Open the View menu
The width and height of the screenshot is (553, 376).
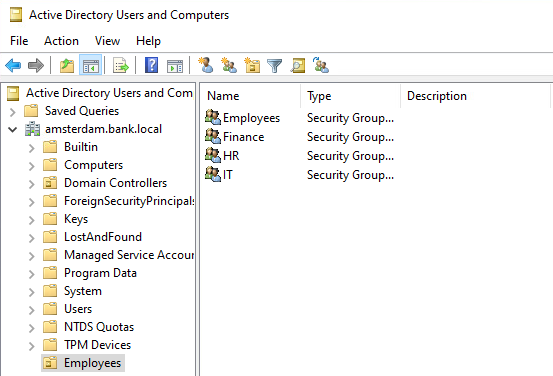click(107, 41)
